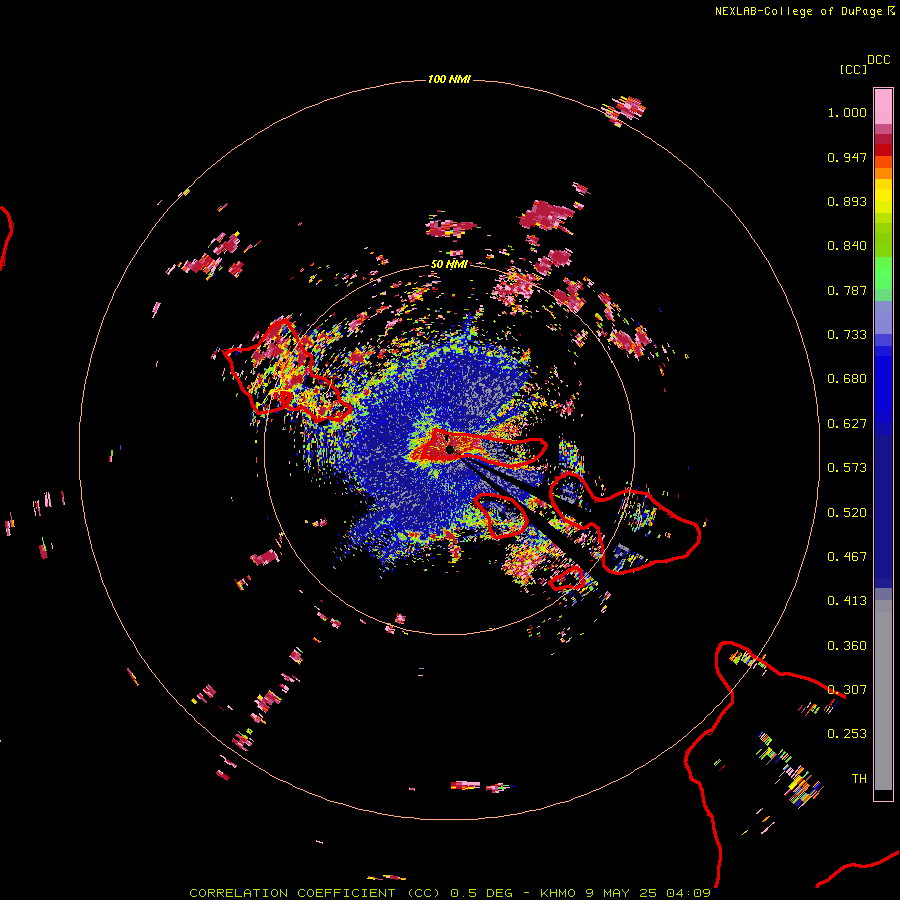Click the 0.840 scale value
This screenshot has height=900, width=900.
coord(847,246)
